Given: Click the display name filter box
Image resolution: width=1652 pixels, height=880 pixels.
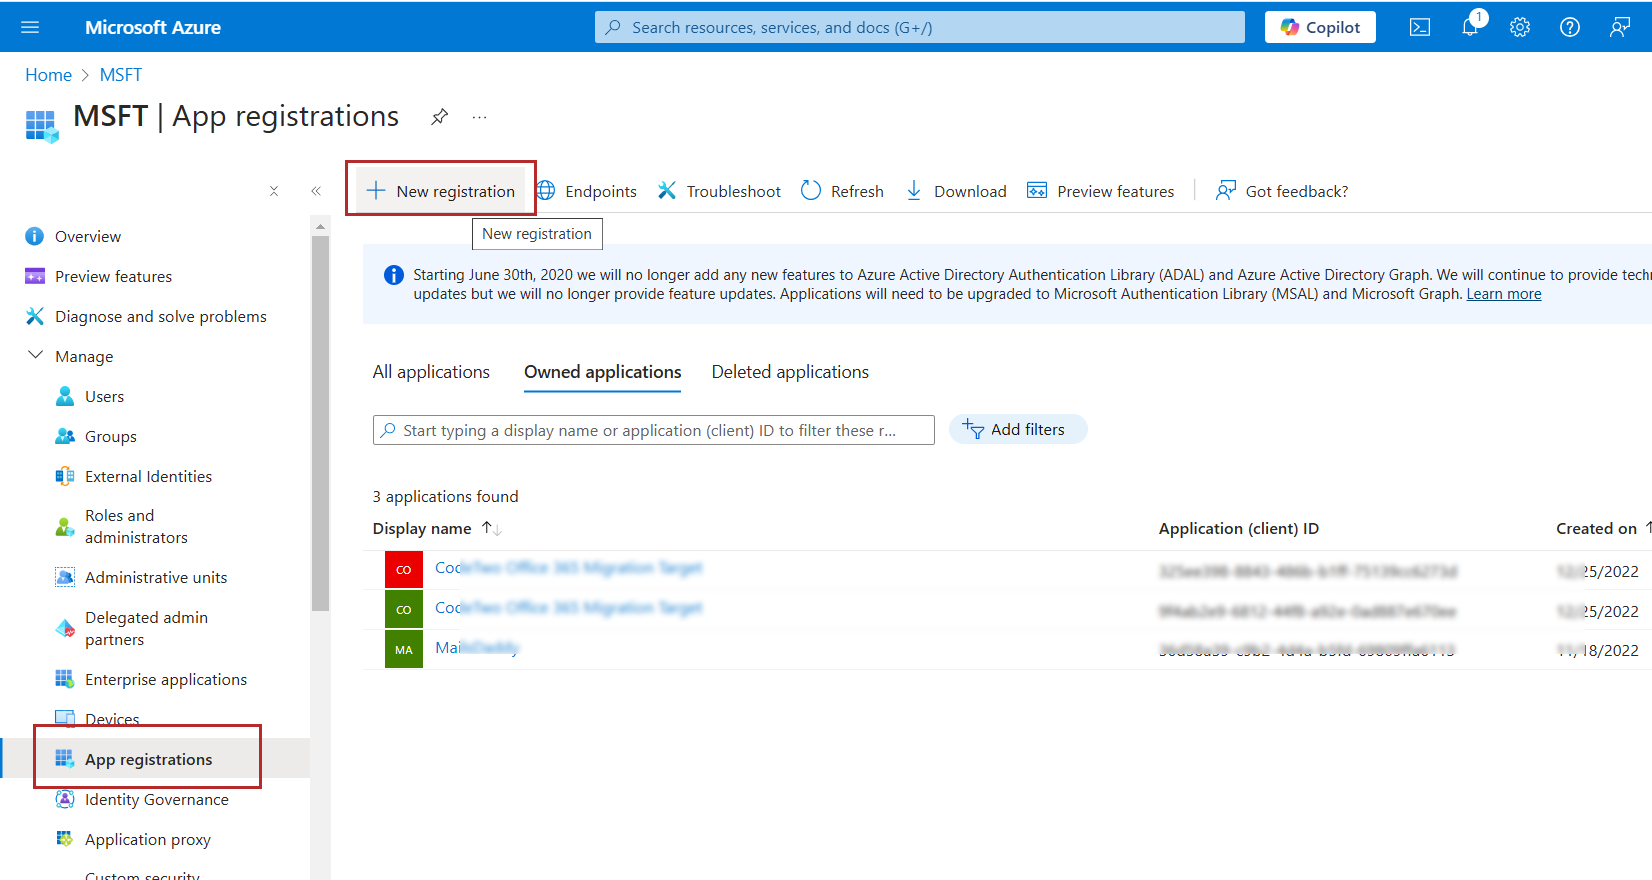Looking at the screenshot, I should click(654, 430).
